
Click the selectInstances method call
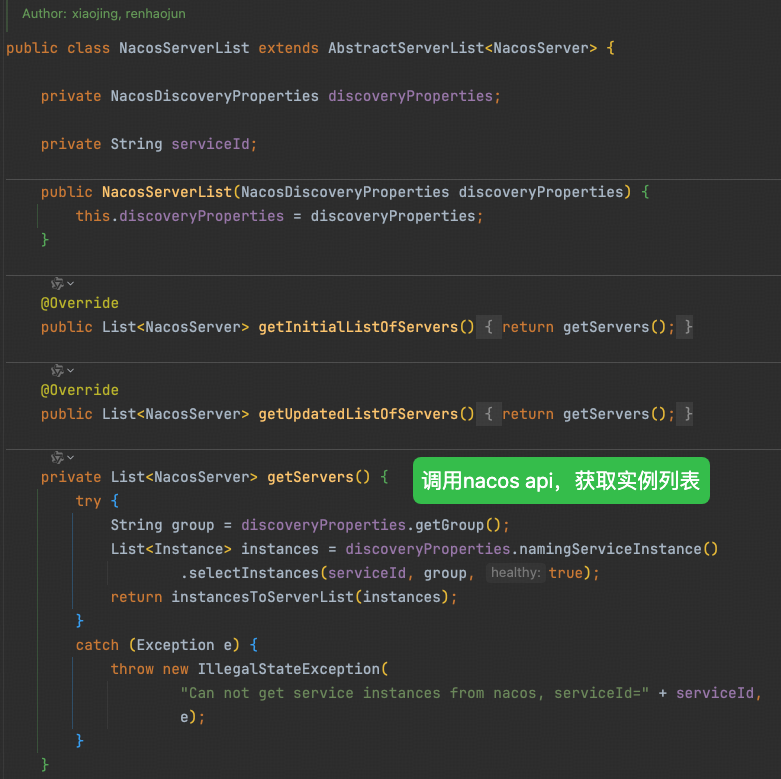click(x=254, y=573)
